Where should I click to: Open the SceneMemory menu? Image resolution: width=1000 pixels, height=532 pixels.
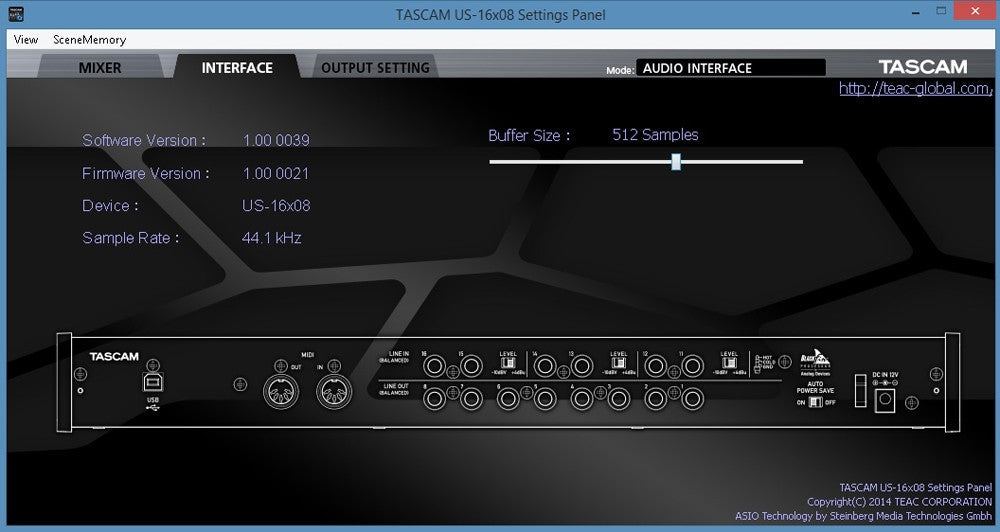89,40
